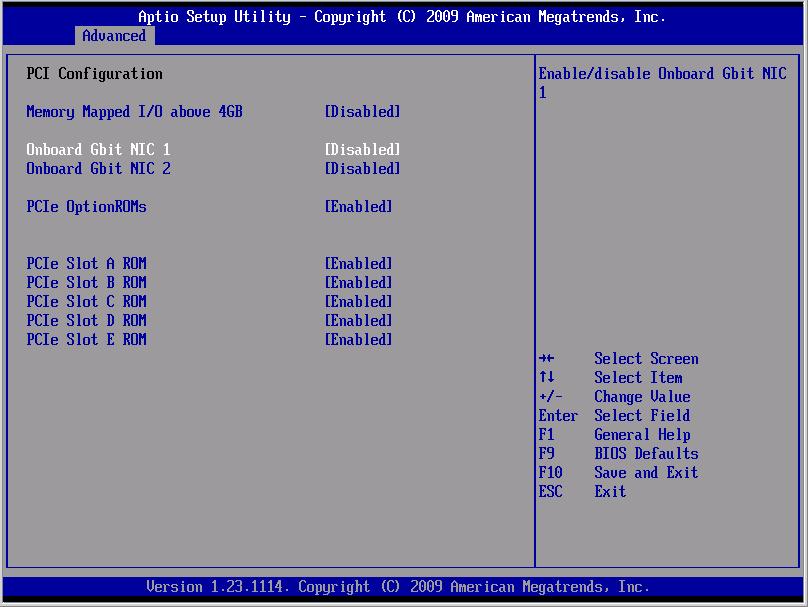Click the up-down arrows key icon
The height and width of the screenshot is (607, 808).
pos(547,377)
